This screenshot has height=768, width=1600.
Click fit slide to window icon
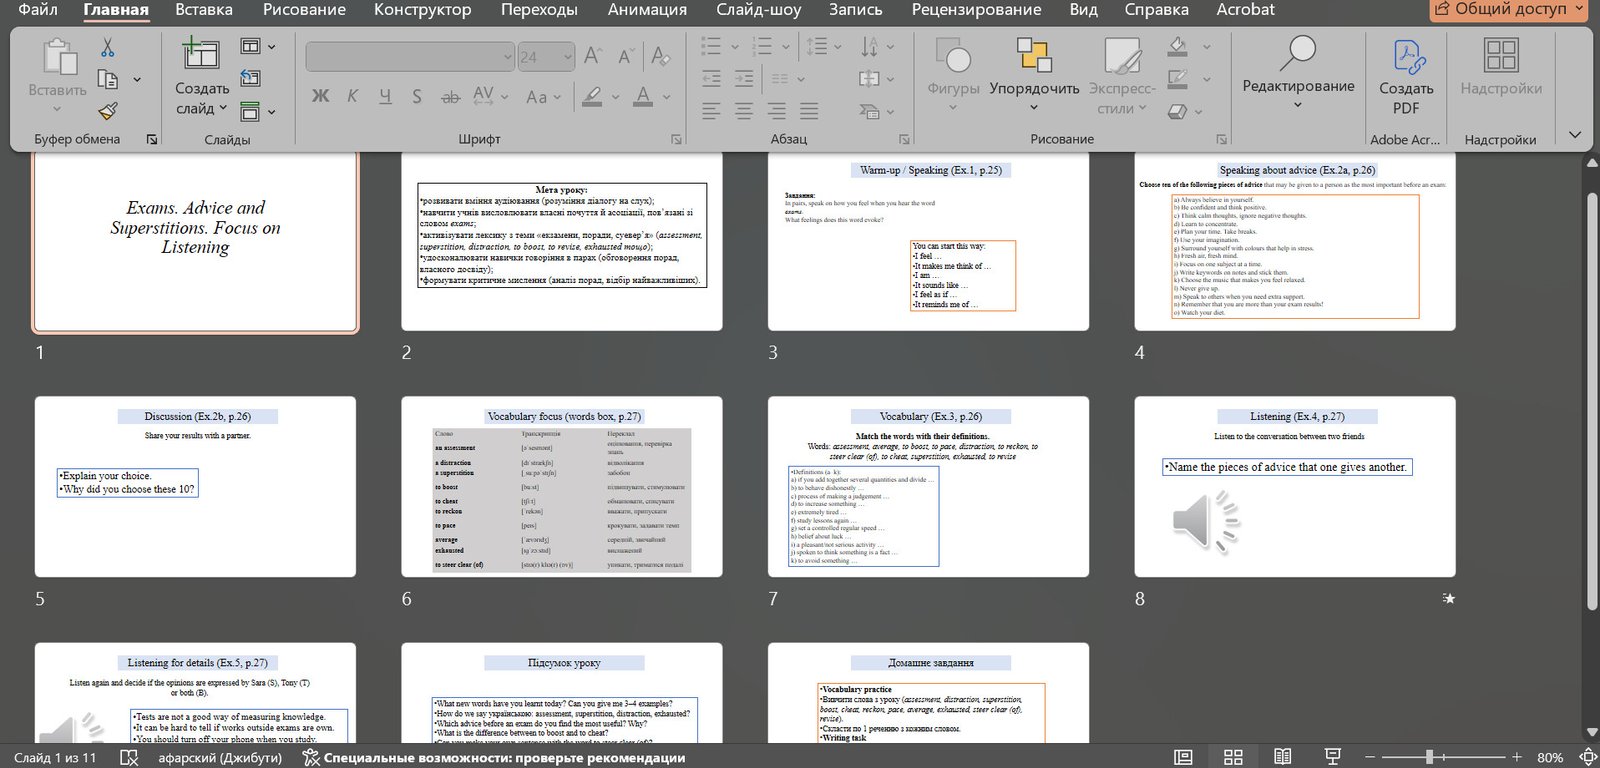pos(1587,757)
